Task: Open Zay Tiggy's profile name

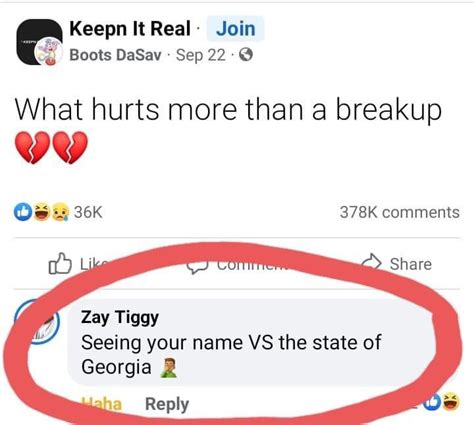Action: 120,317
